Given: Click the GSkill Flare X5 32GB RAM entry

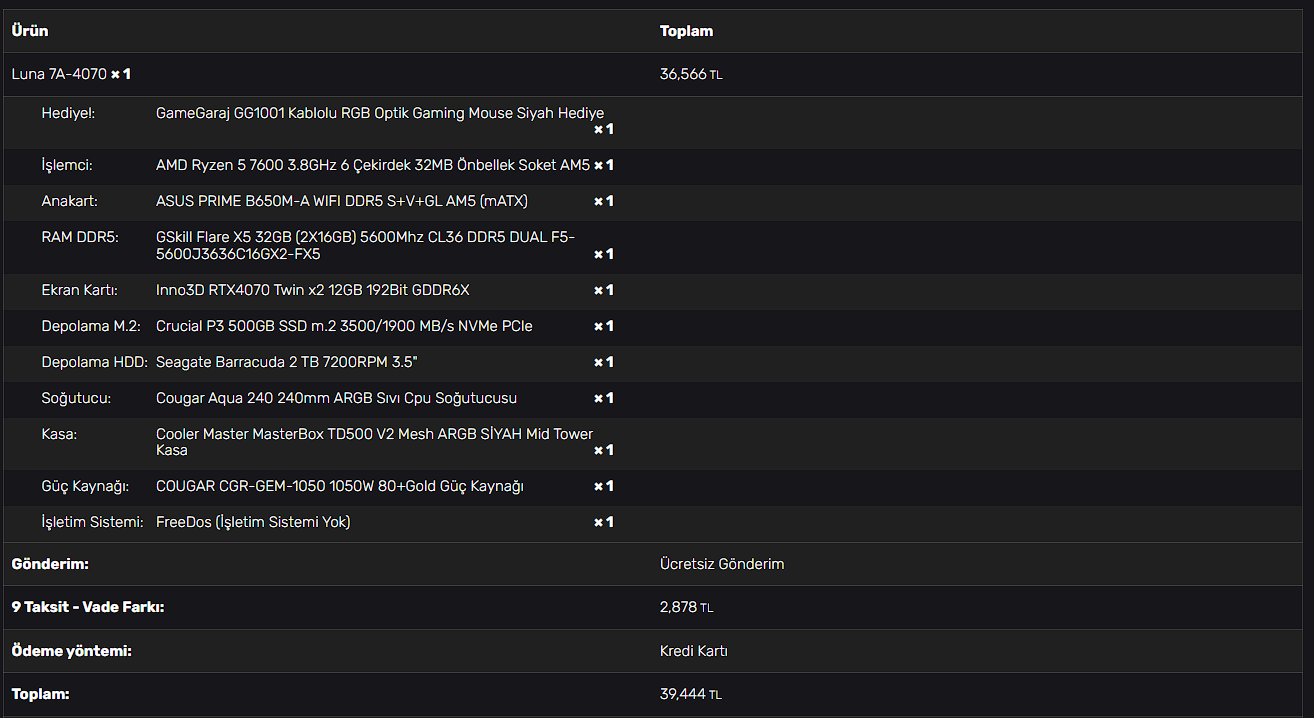Looking at the screenshot, I should [x=365, y=245].
